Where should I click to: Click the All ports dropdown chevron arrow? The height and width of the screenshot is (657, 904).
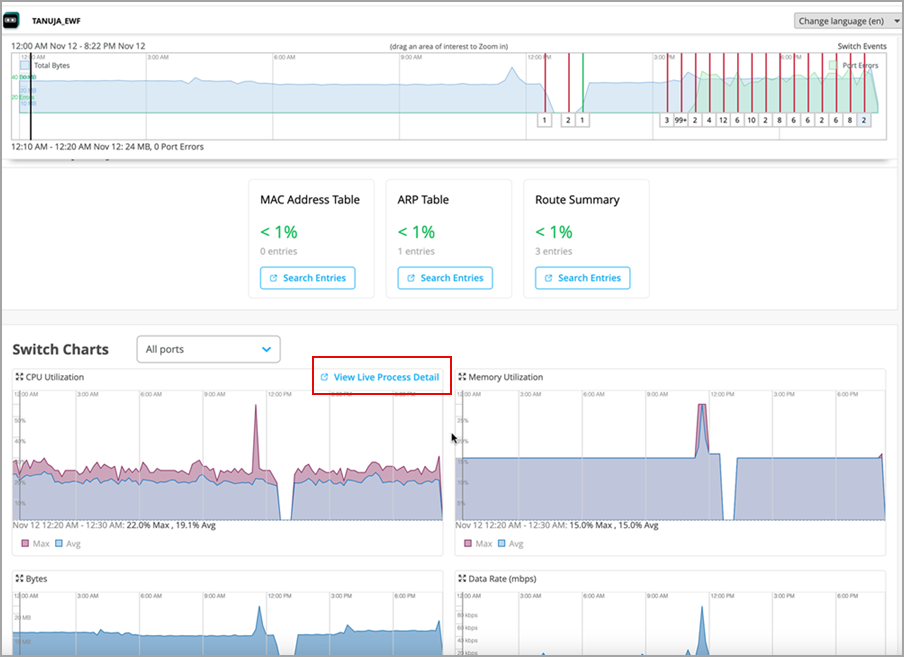(x=266, y=349)
